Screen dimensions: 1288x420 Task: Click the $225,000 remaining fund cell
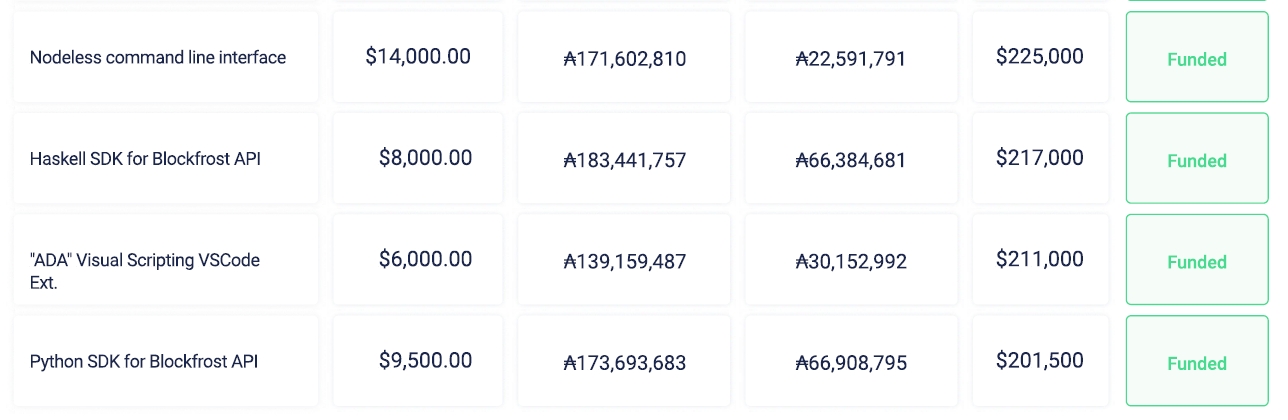[x=1039, y=57]
